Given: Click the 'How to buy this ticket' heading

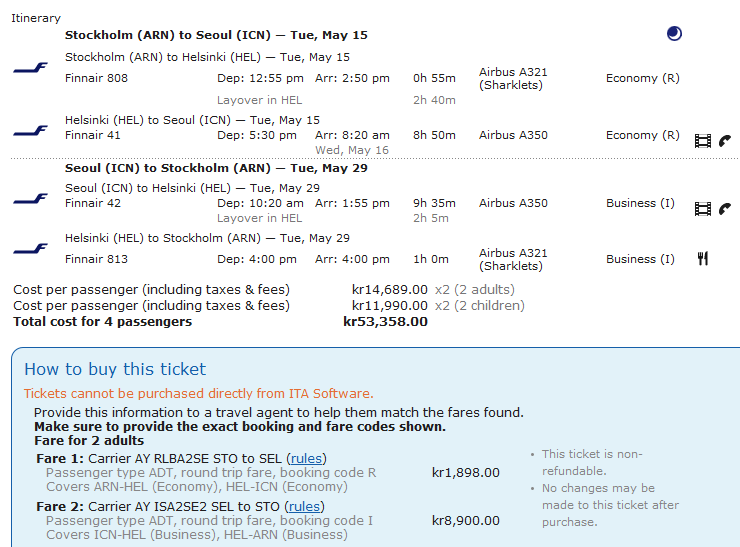Looking at the screenshot, I should point(115,370).
